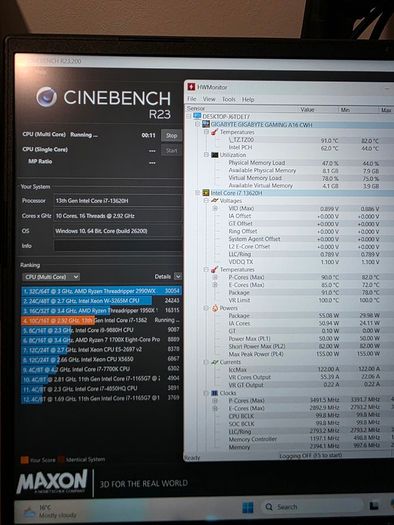
Task: Click the taskbar Search box
Action: (312, 507)
